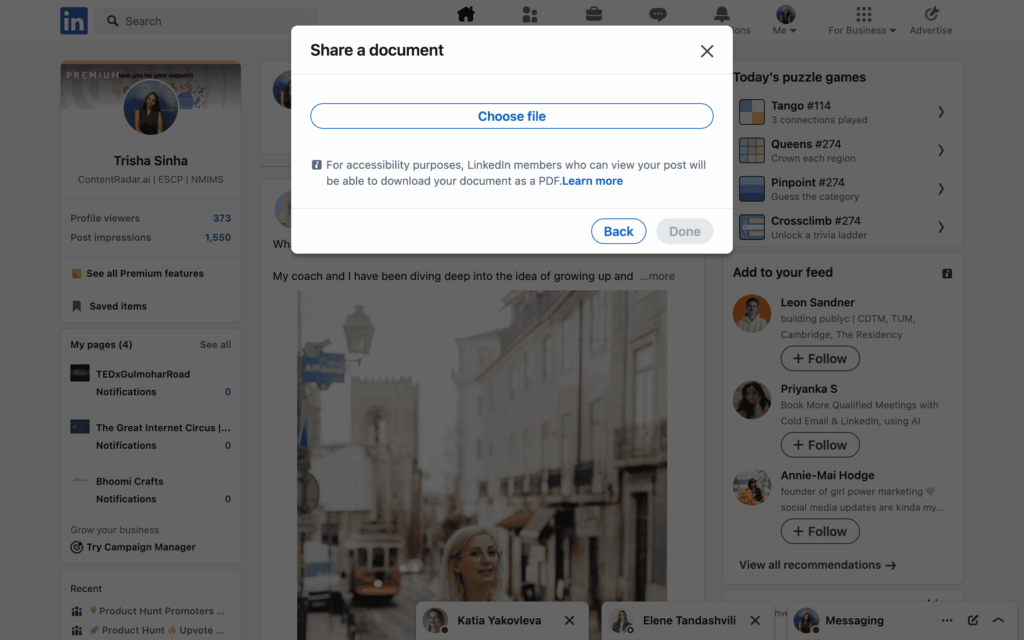Expand the Messaging panel chevron
Image resolution: width=1024 pixels, height=640 pixels.
tap(998, 620)
